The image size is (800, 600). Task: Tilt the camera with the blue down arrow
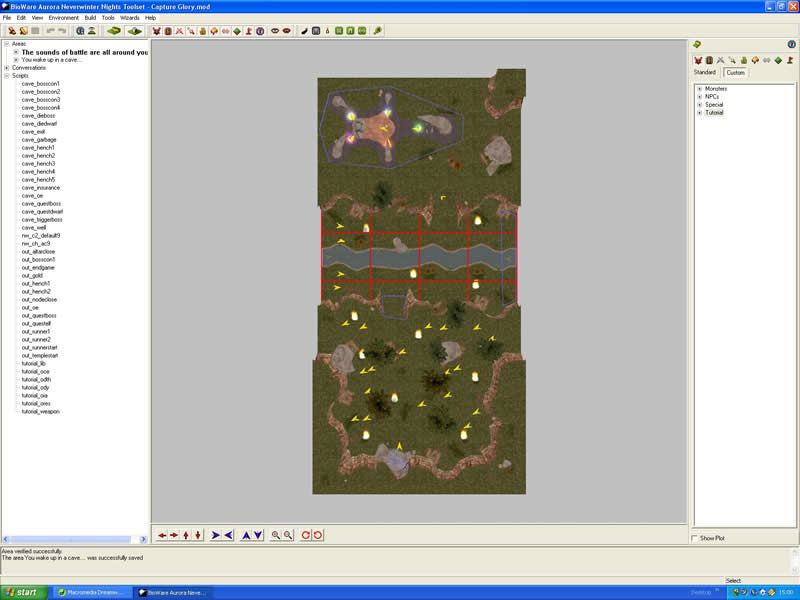click(258, 535)
